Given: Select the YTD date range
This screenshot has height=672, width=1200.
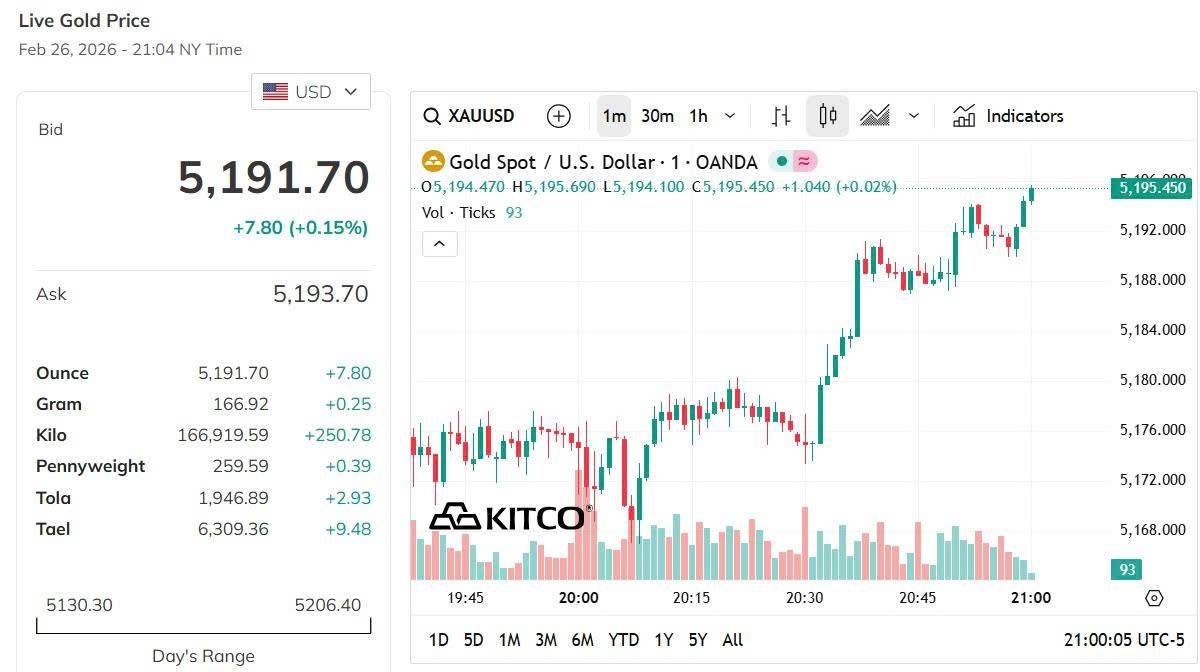Looking at the screenshot, I should [623, 640].
